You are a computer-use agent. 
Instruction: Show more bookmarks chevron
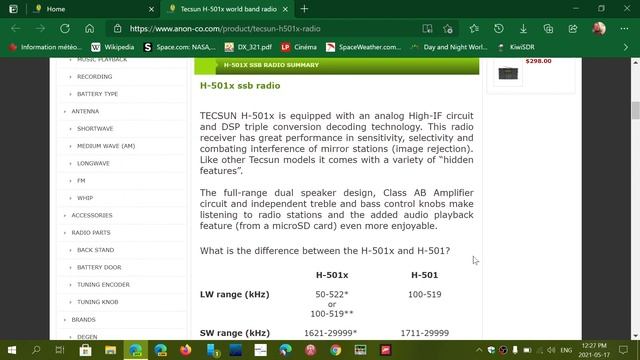tap(626, 47)
